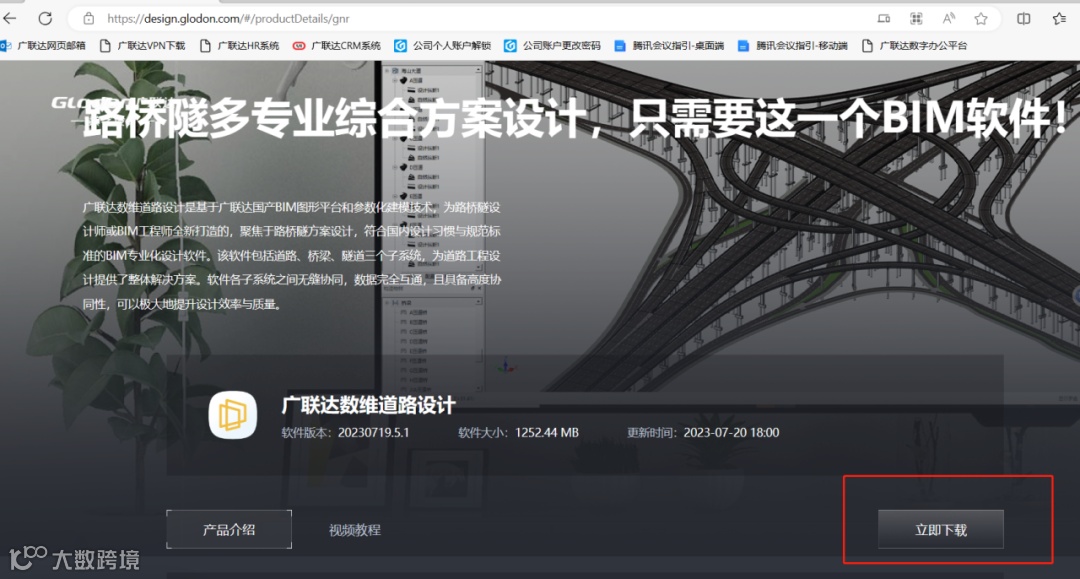Open 广联达VPN下载 bookmark
The height and width of the screenshot is (579, 1080).
[143, 45]
